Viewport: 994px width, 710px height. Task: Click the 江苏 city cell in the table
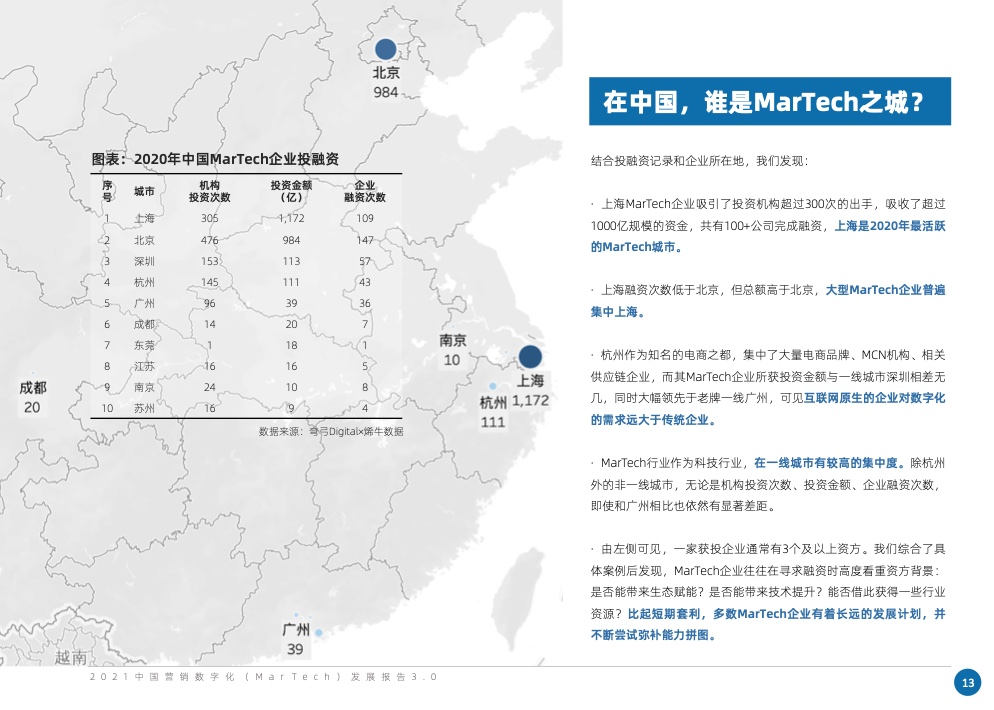pos(144,366)
